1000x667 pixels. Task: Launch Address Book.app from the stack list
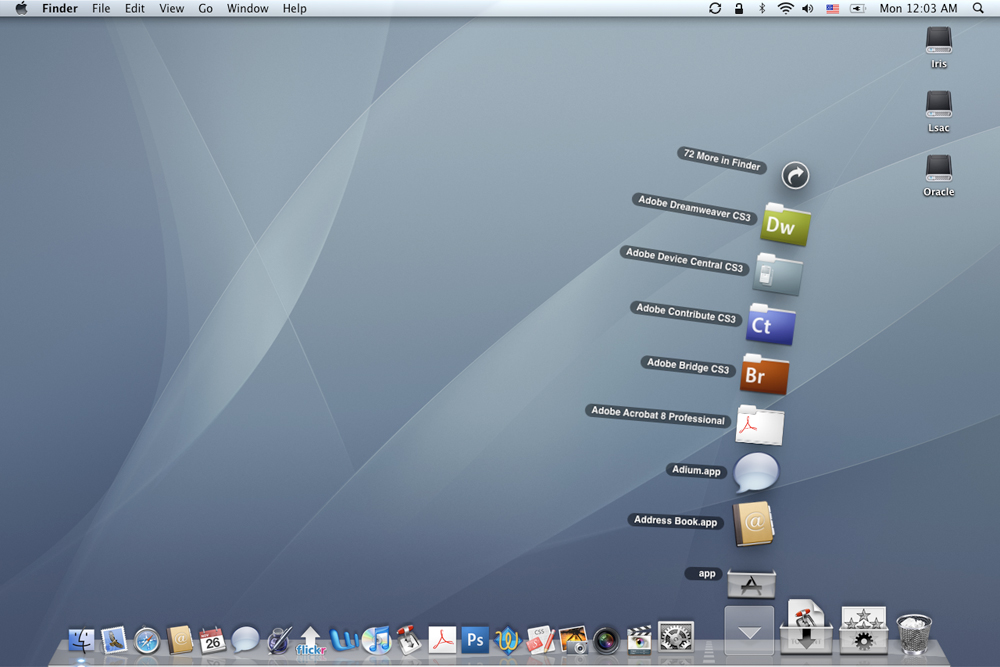click(x=753, y=524)
